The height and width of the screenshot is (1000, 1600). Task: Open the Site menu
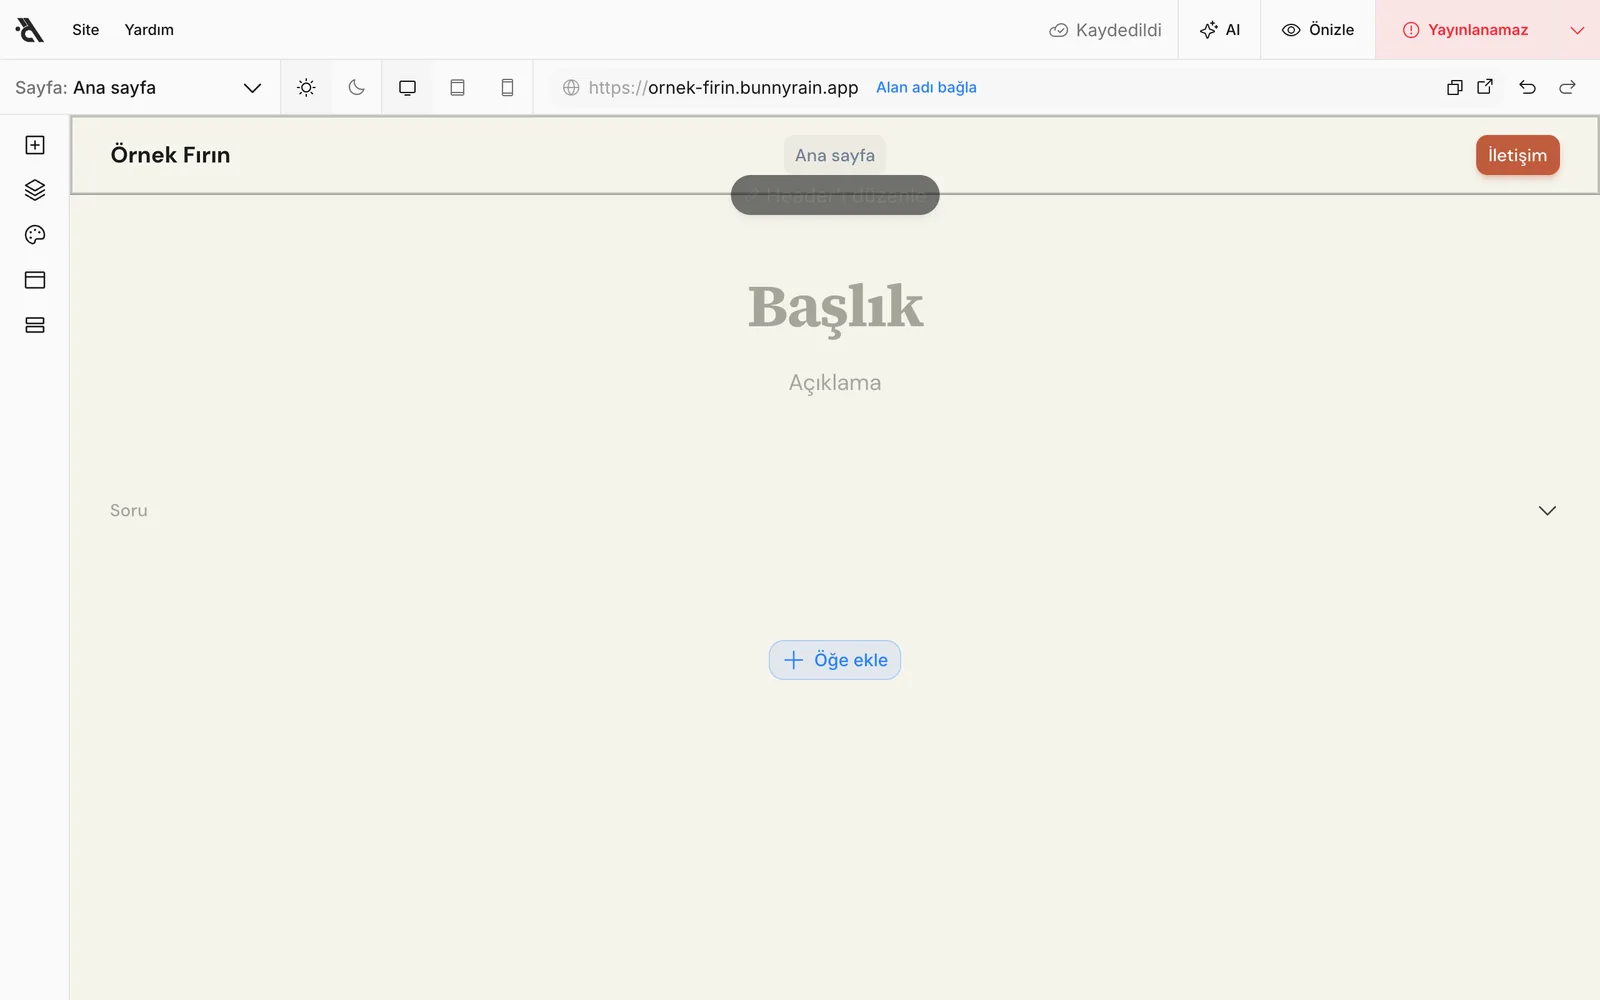click(86, 30)
